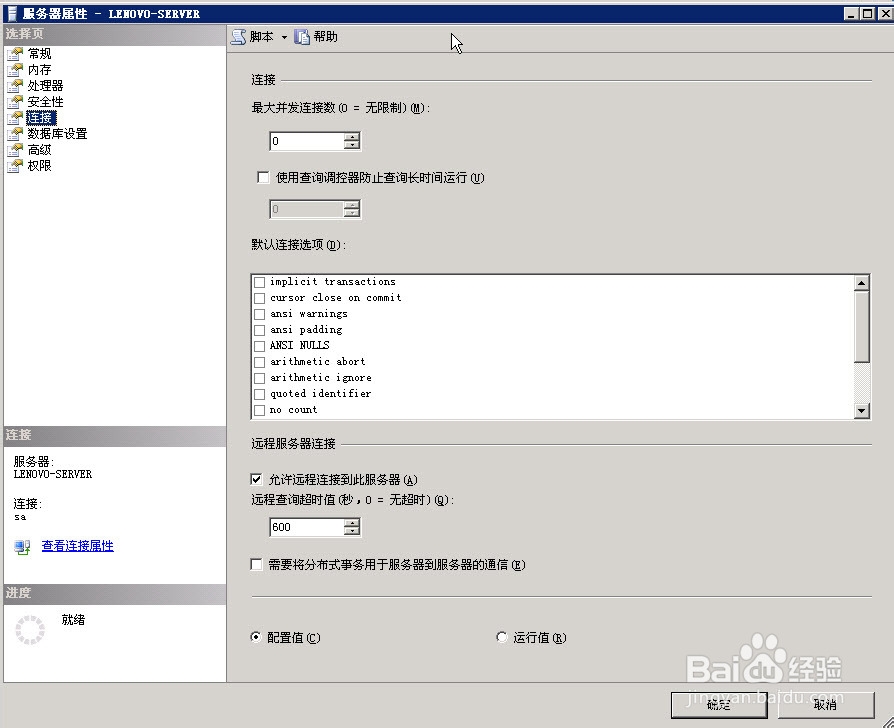Open the 帮助 menu item

pos(326,36)
